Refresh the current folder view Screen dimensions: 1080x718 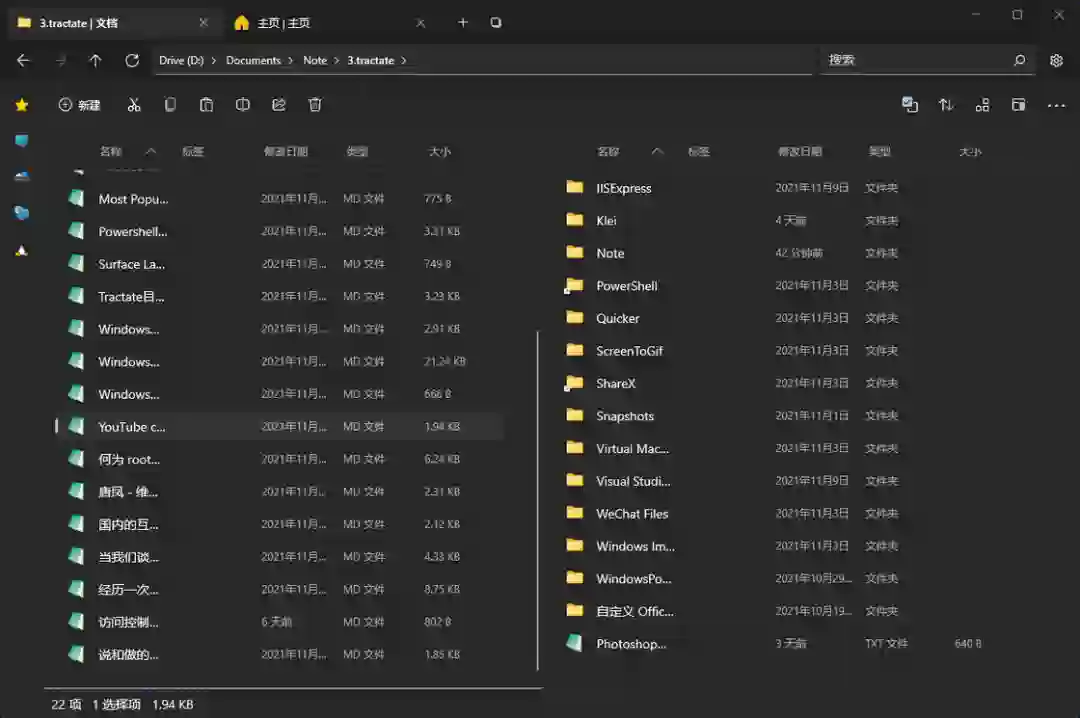pyautogui.click(x=132, y=61)
